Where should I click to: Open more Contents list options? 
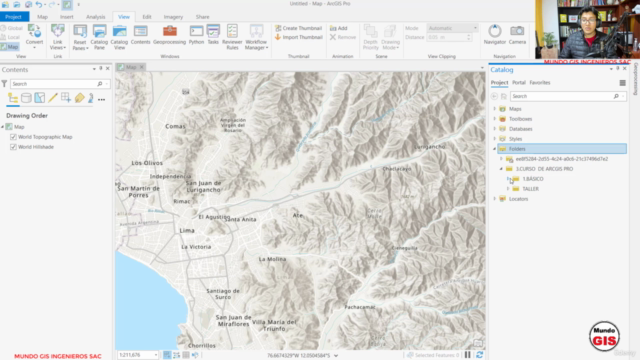click(x=102, y=99)
